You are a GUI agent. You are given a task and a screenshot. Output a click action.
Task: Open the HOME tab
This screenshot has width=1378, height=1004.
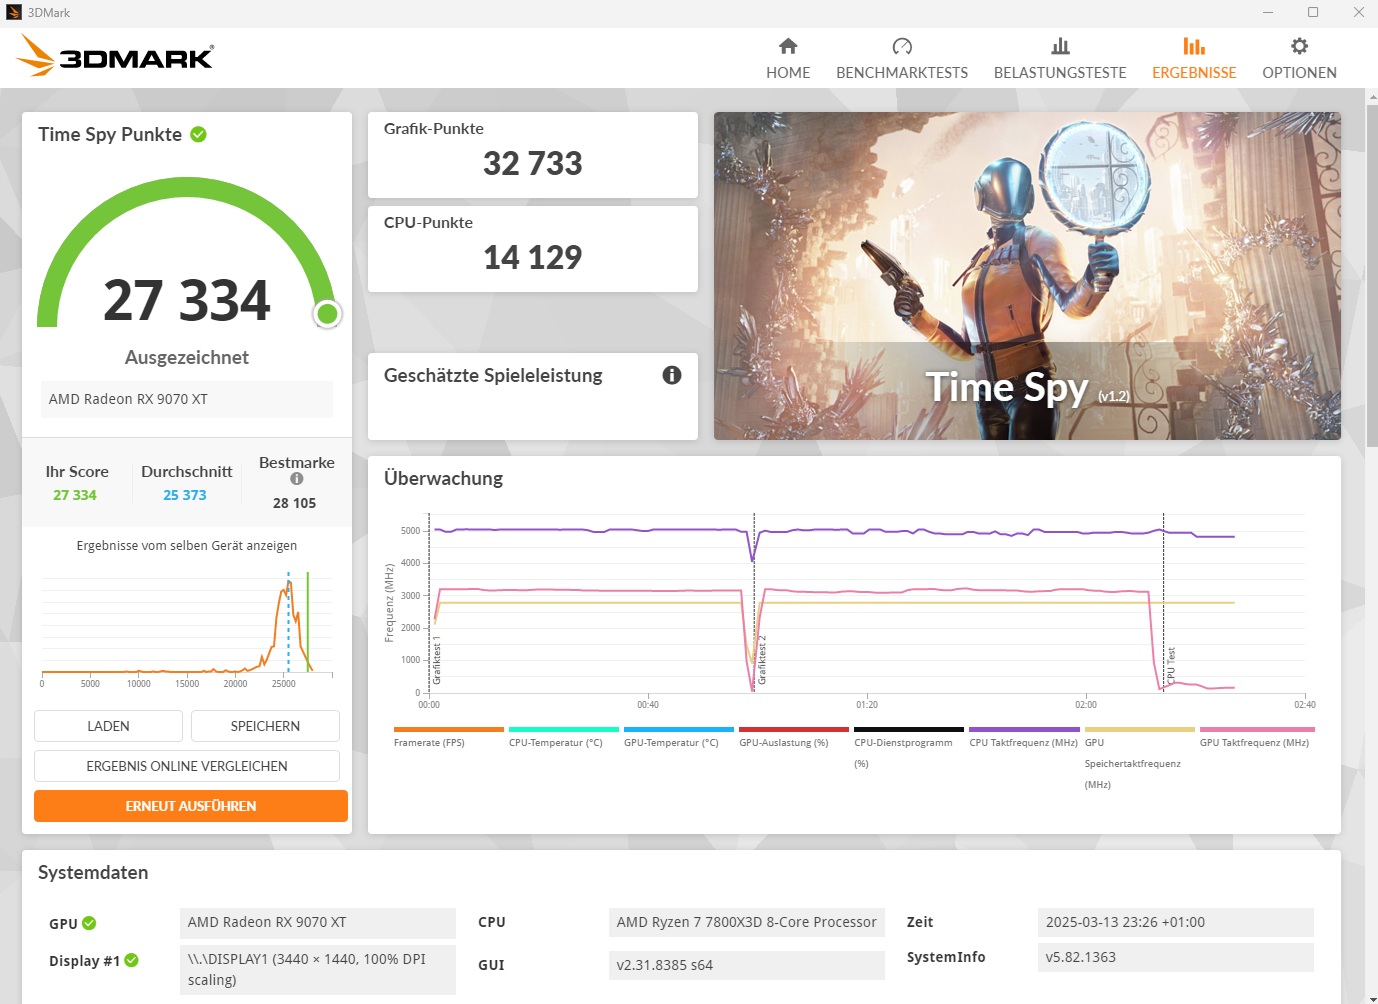pos(788,59)
